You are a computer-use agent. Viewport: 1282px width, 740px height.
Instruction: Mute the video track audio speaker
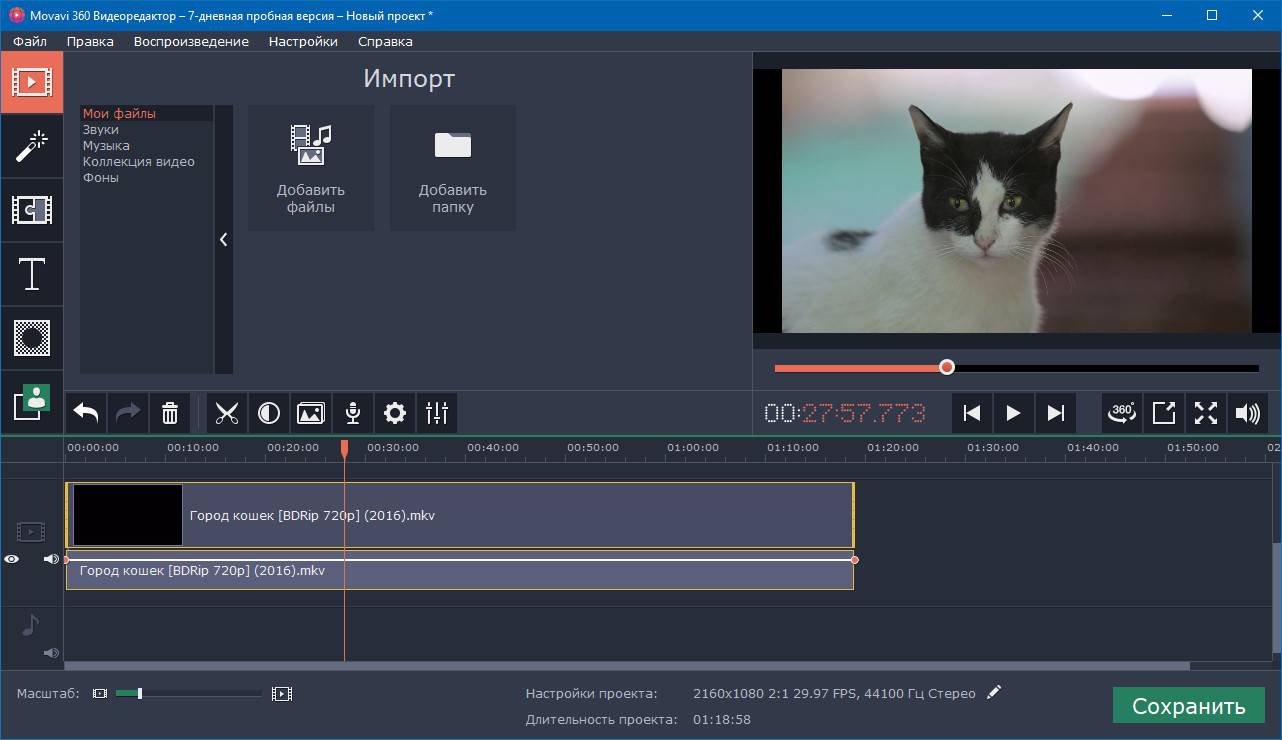pos(50,560)
